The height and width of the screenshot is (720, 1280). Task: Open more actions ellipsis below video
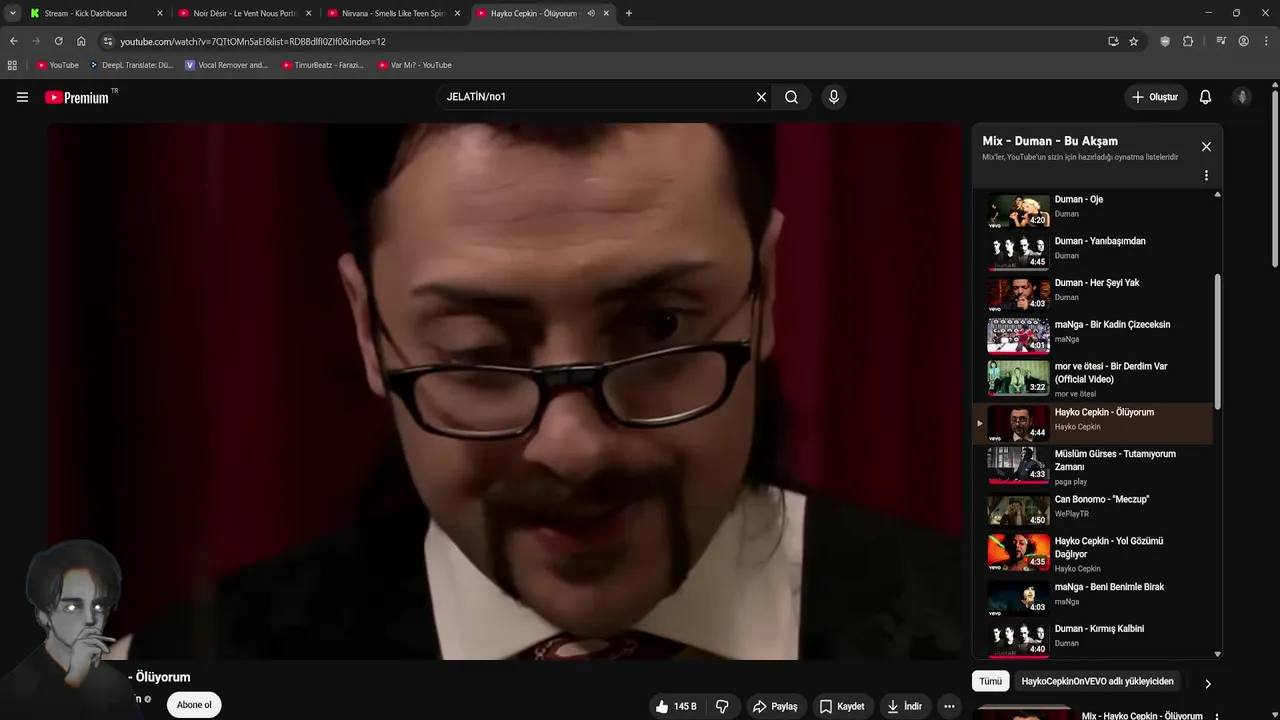coord(949,706)
